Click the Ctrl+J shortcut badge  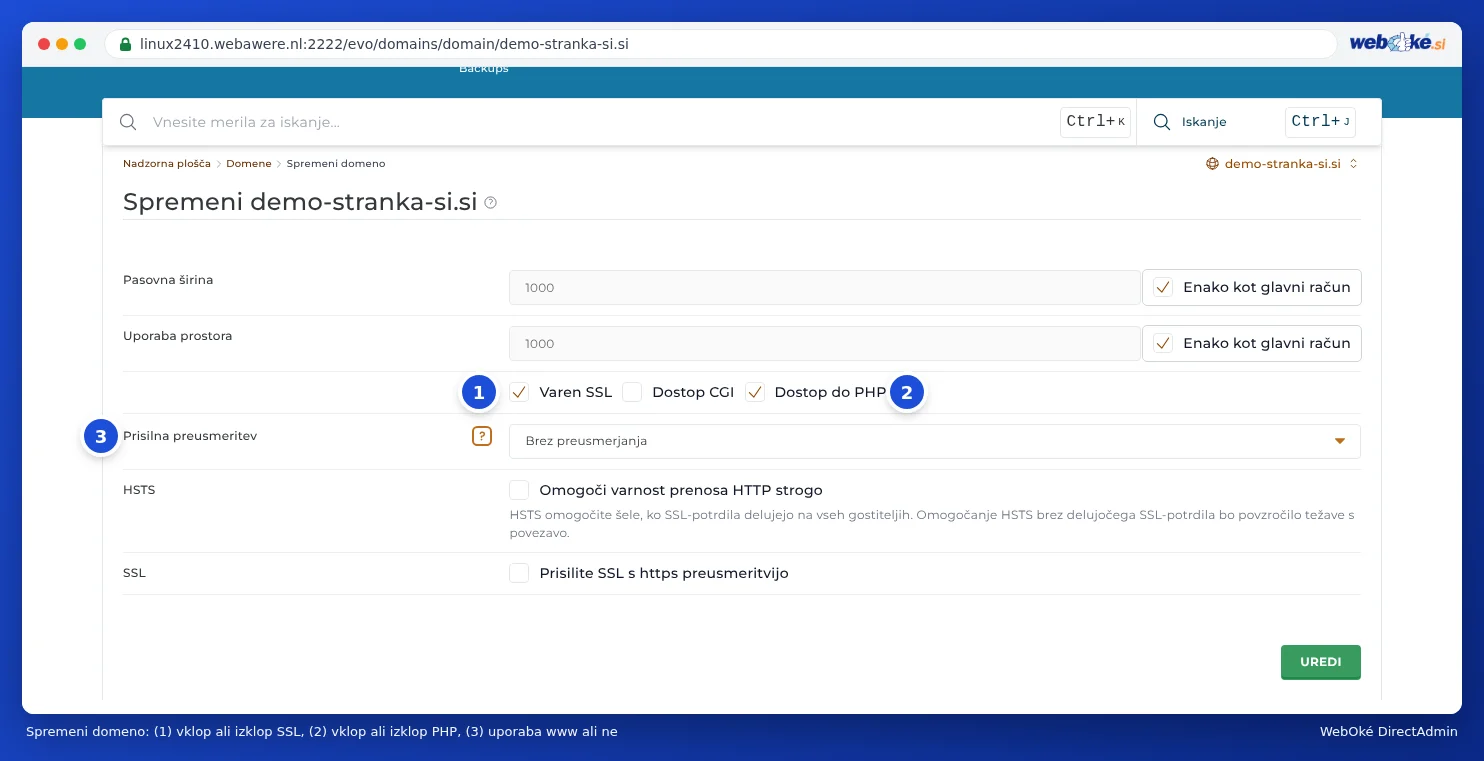pos(1320,122)
